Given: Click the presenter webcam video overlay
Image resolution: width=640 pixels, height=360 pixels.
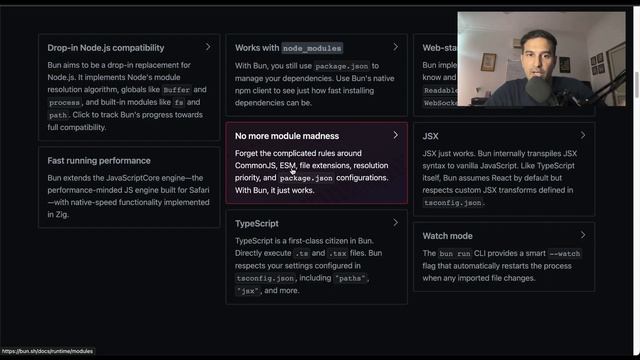Looking at the screenshot, I should 541,59.
